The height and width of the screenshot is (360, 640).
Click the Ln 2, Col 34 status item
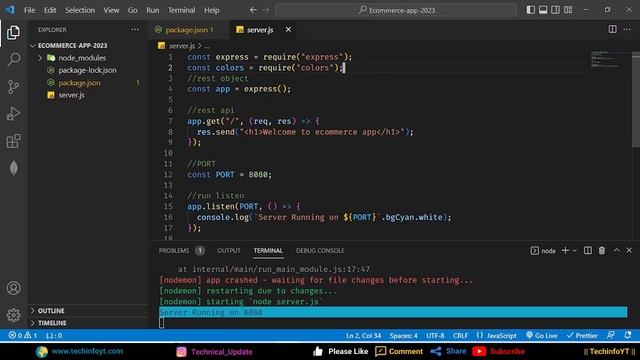(363, 336)
